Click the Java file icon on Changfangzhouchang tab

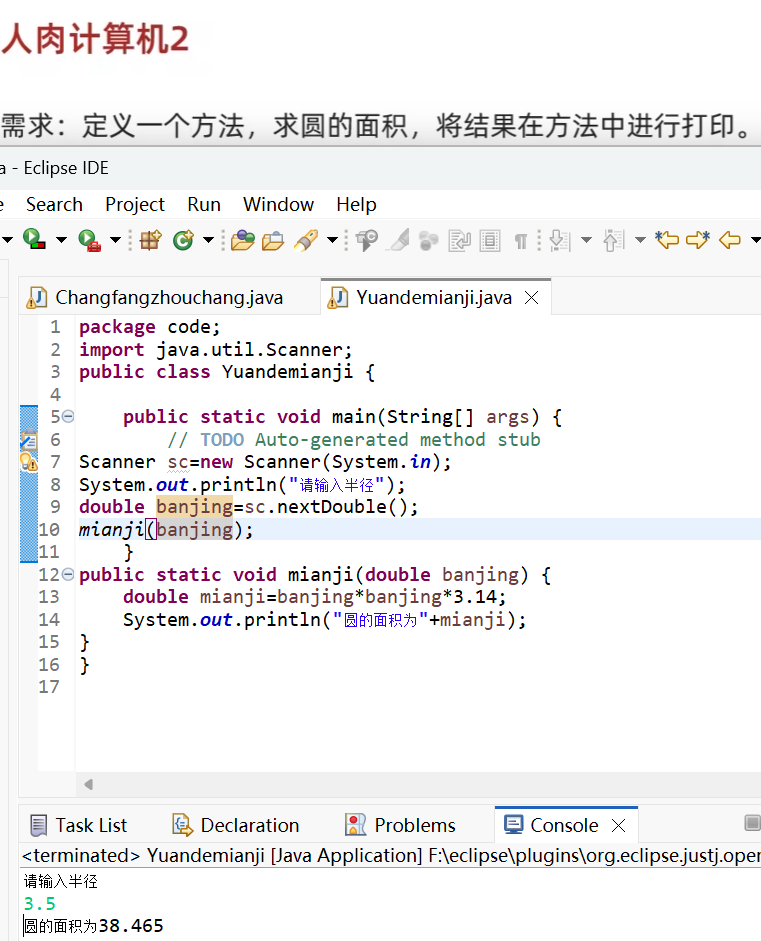(x=37, y=298)
